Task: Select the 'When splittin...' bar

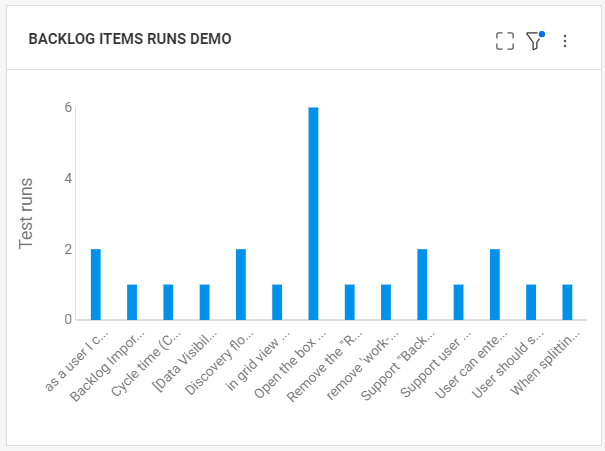Action: [567, 302]
